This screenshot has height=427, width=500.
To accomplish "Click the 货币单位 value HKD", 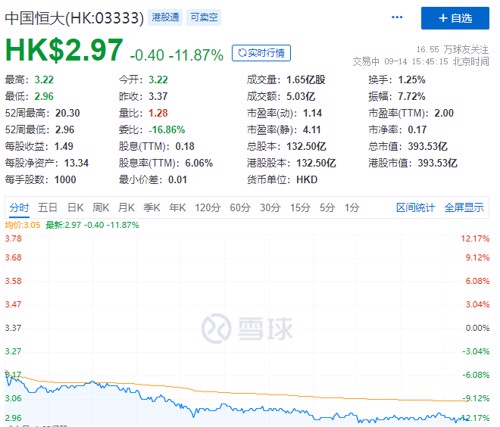I will 307,180.
